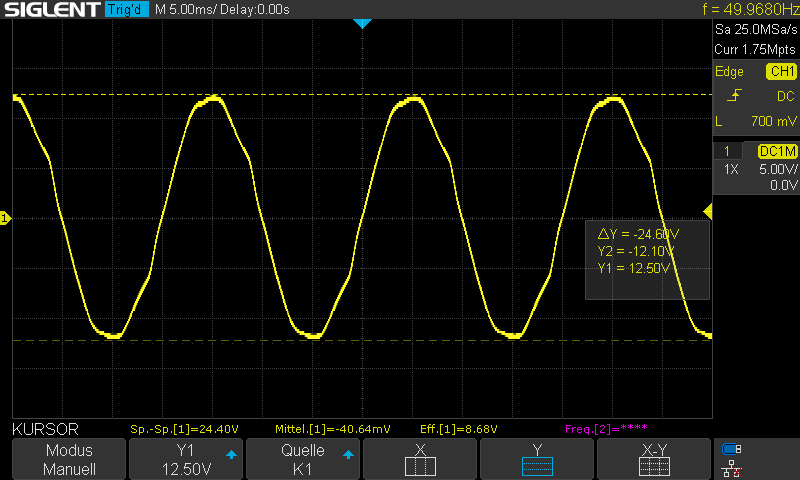Select the Y1 12.50V cursor softkey
The width and height of the screenshot is (800, 480).
(186, 459)
